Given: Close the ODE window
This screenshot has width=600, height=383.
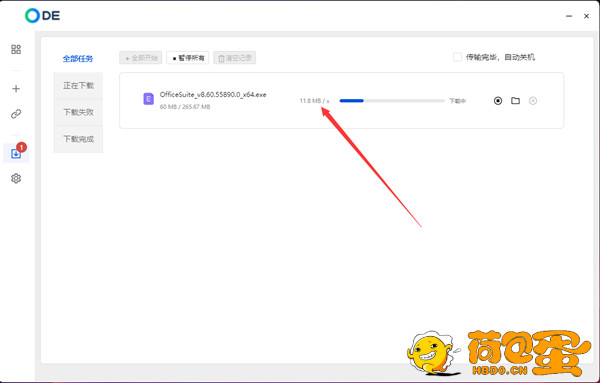Looking at the screenshot, I should pos(586,16).
